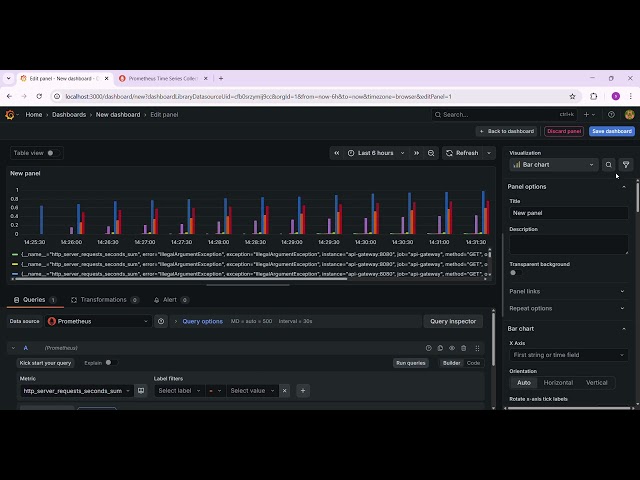Open a new browser tab with plus

click(221, 78)
